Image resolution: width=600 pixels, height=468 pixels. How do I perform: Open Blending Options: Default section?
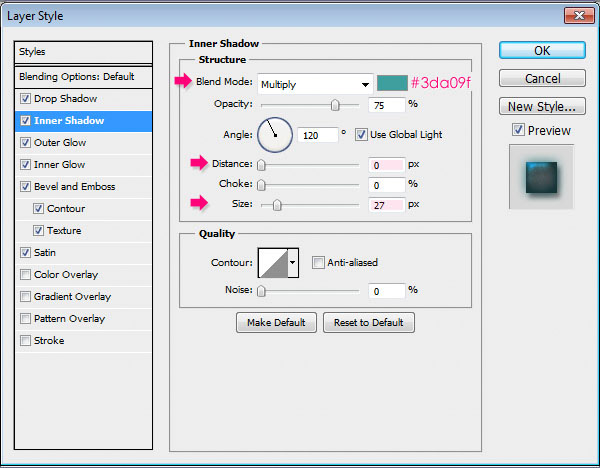tap(83, 77)
